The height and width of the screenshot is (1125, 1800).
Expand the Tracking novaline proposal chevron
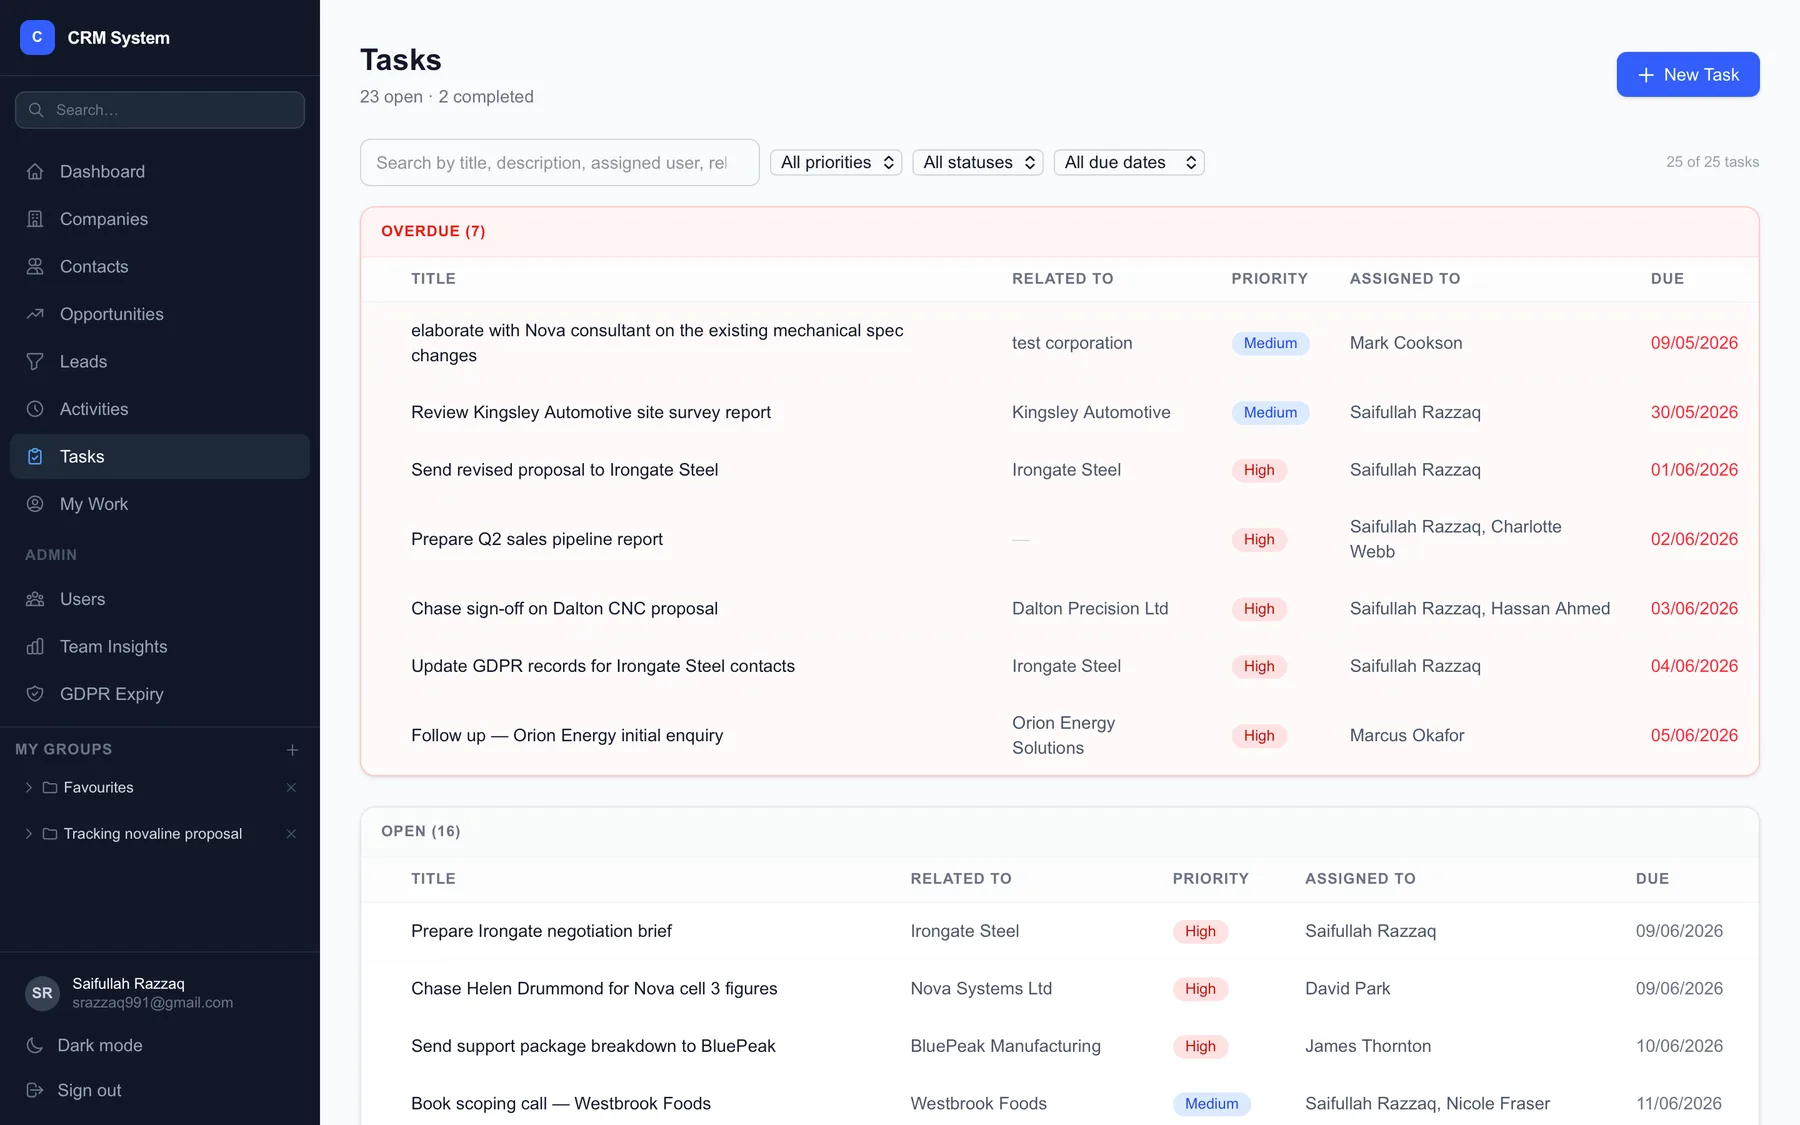(28, 834)
